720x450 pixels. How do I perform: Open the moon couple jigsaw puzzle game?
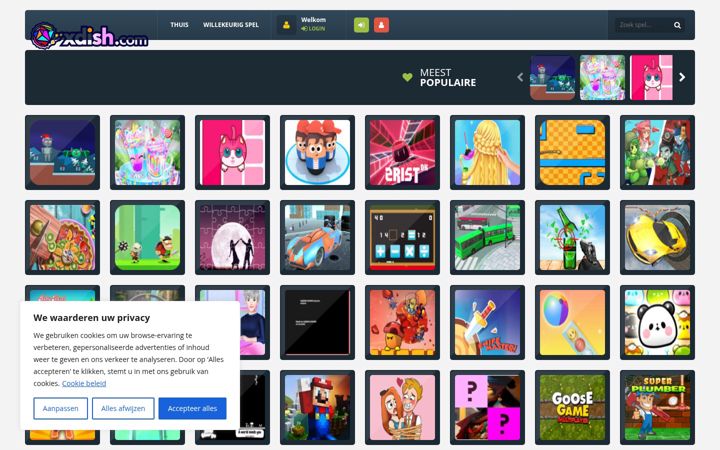pyautogui.click(x=232, y=237)
